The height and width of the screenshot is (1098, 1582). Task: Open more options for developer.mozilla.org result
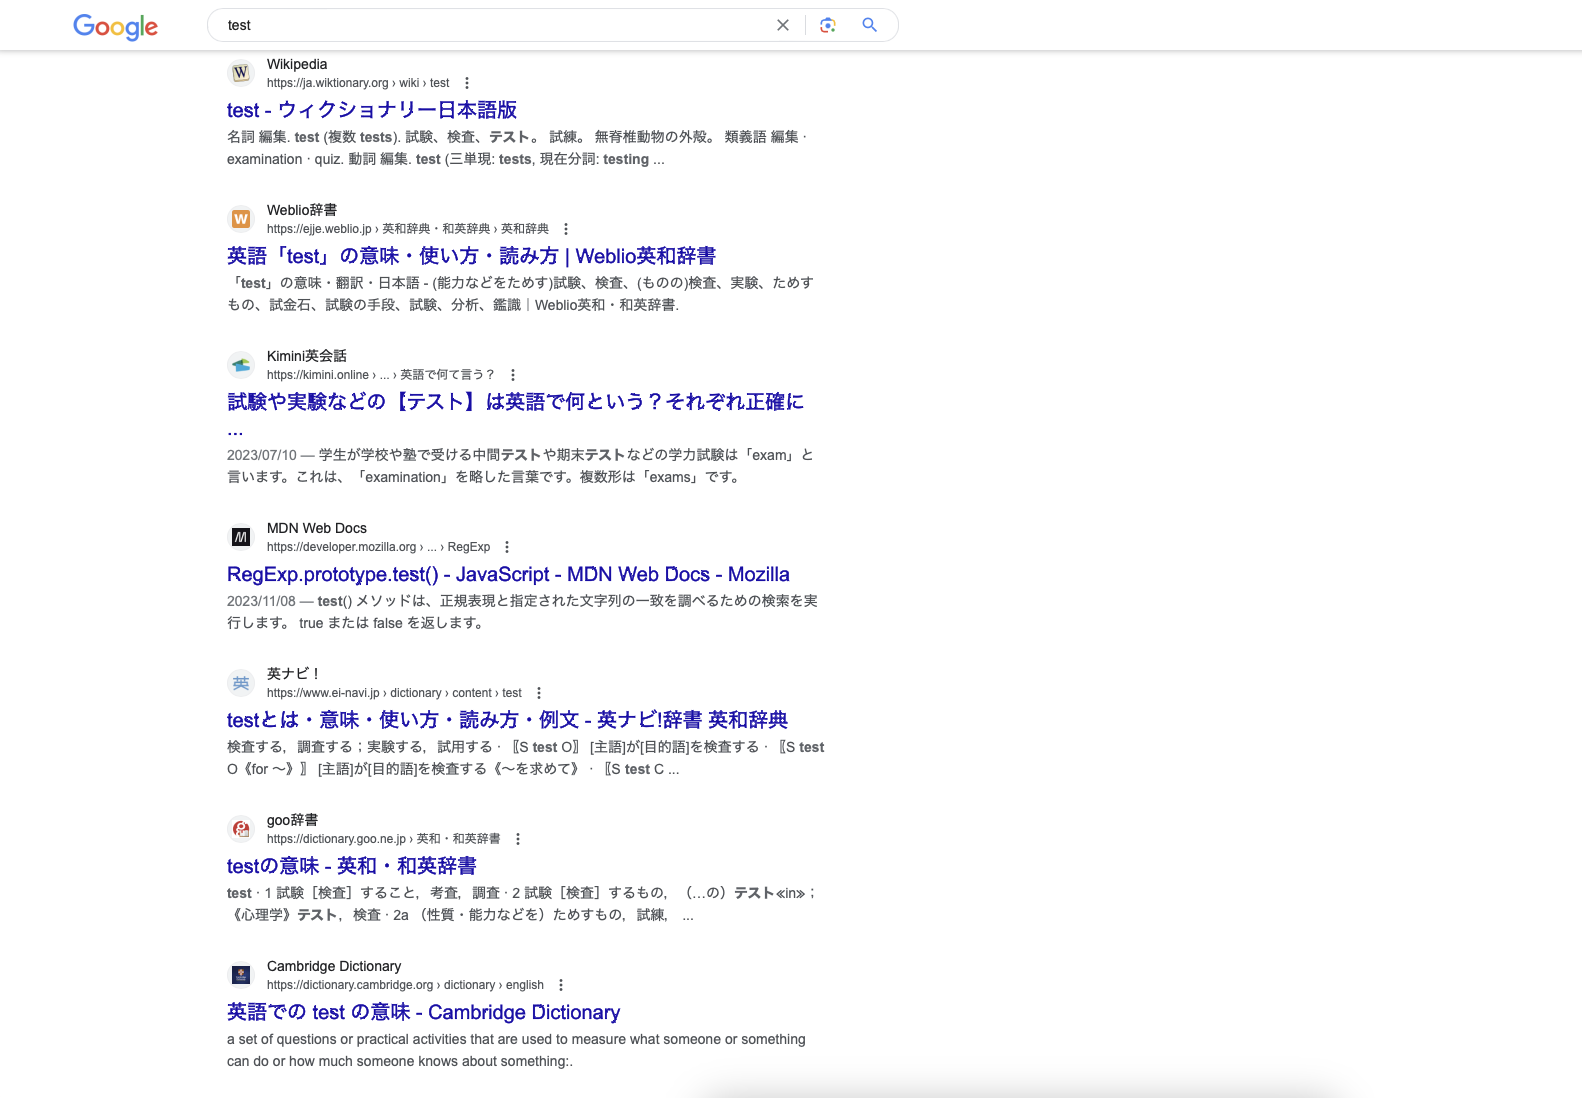507,547
